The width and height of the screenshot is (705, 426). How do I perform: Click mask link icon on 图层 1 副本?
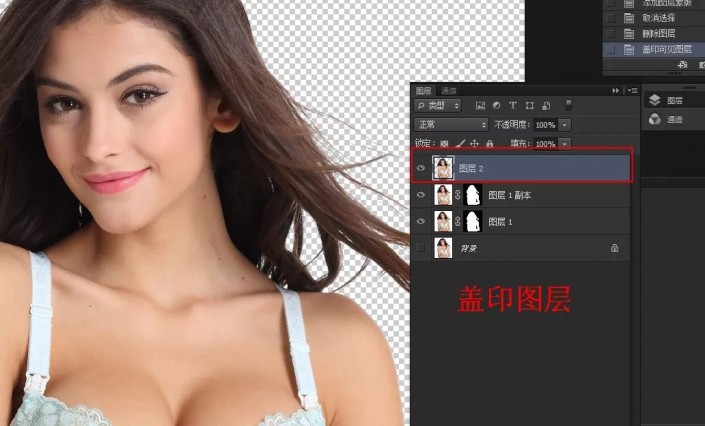coord(458,195)
